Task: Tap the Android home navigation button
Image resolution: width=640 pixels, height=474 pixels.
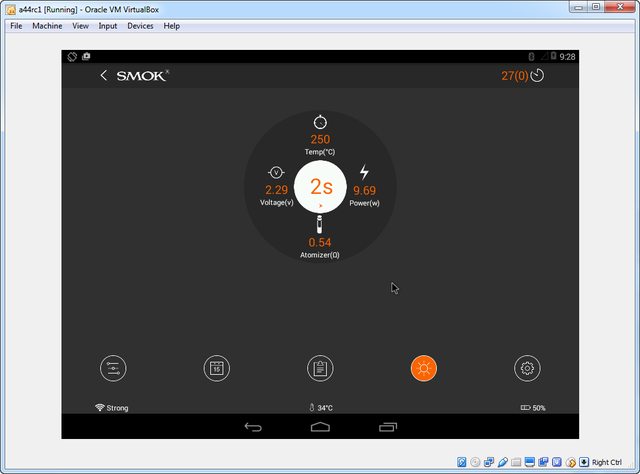Action: coord(320,427)
